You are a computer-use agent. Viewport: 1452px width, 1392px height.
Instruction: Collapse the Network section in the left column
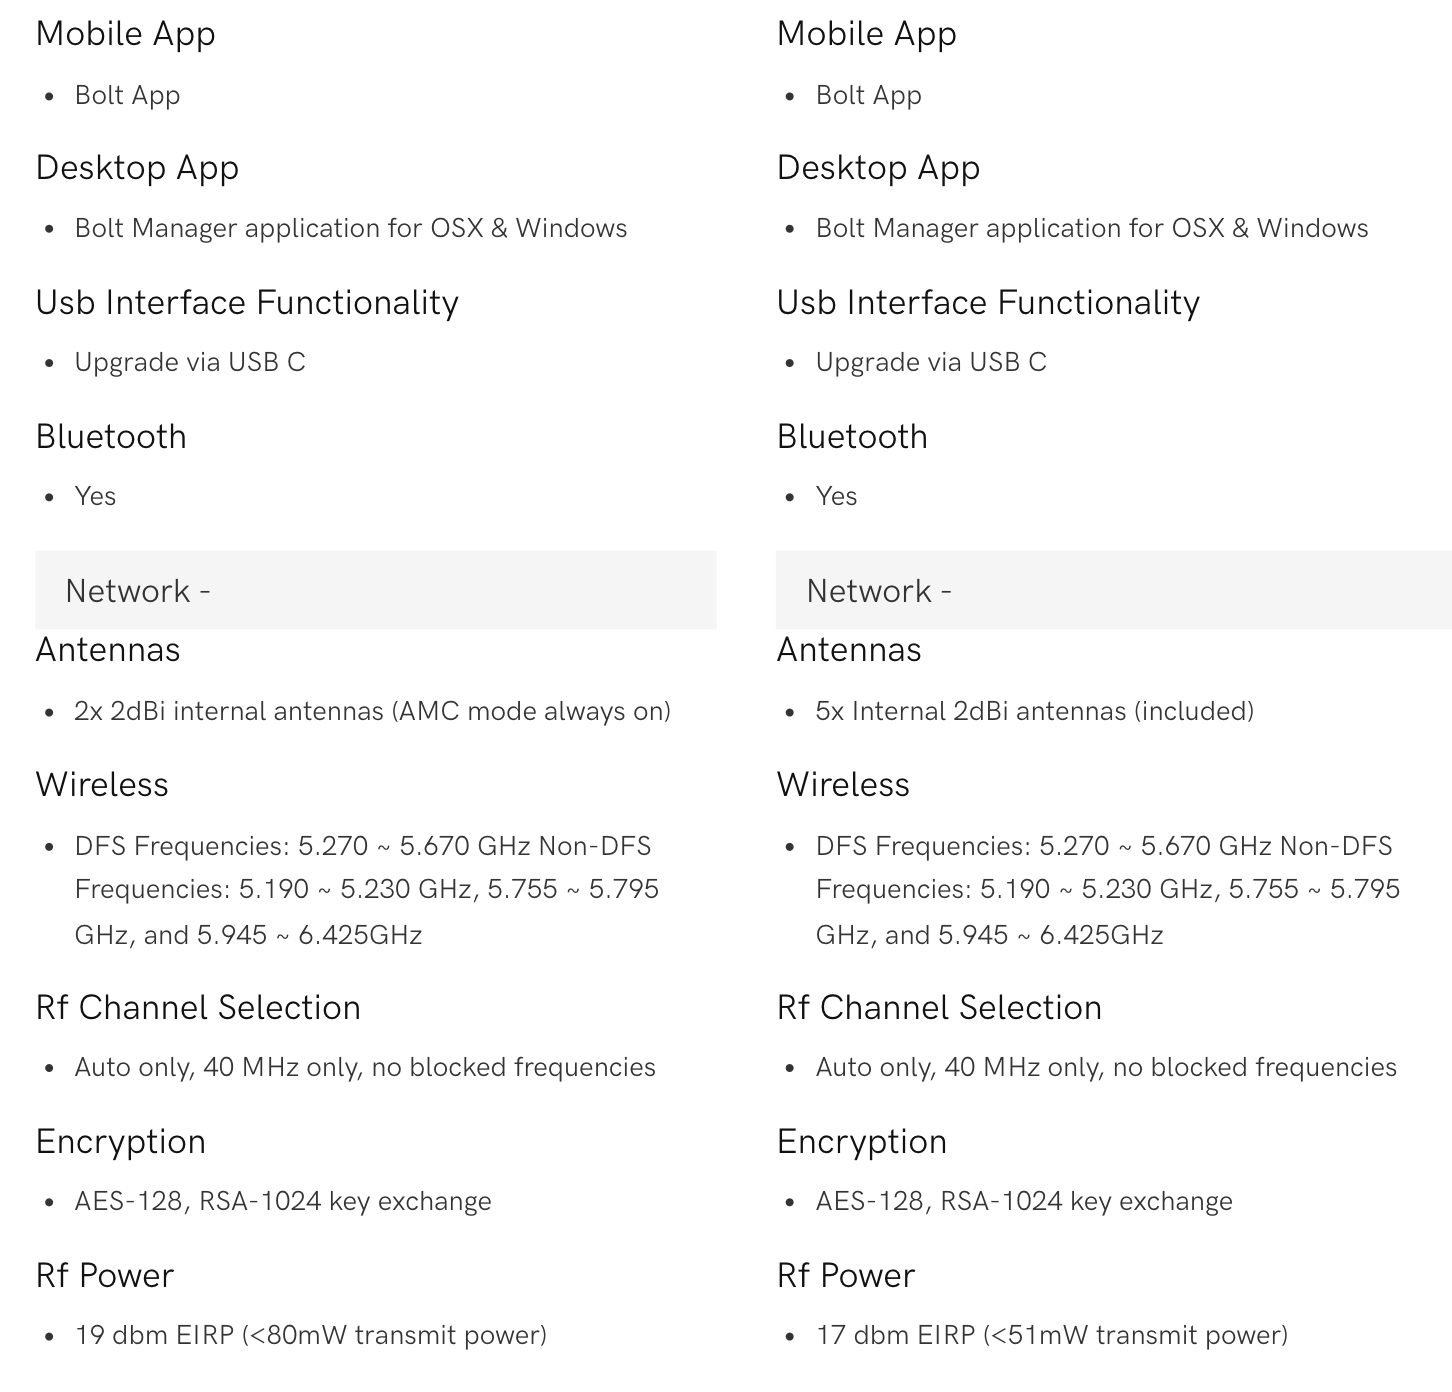[138, 591]
